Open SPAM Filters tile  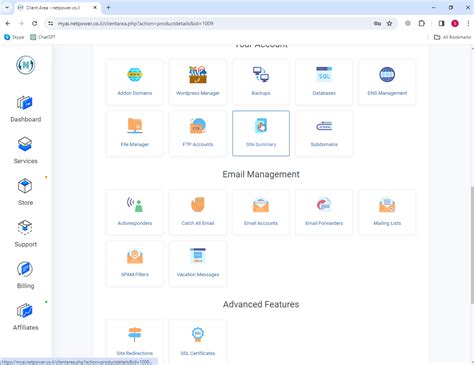click(x=135, y=264)
